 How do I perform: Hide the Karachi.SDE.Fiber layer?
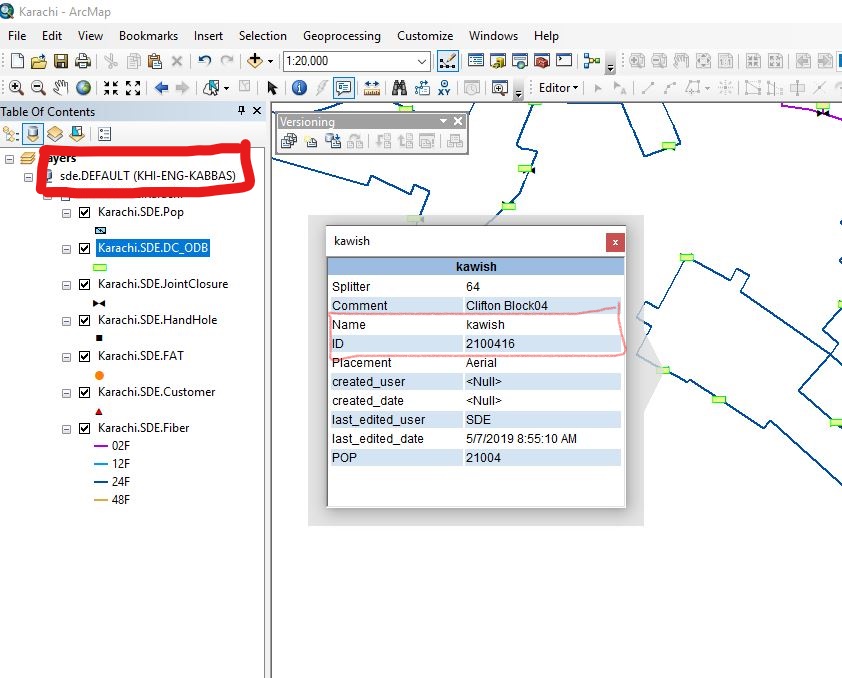click(84, 428)
